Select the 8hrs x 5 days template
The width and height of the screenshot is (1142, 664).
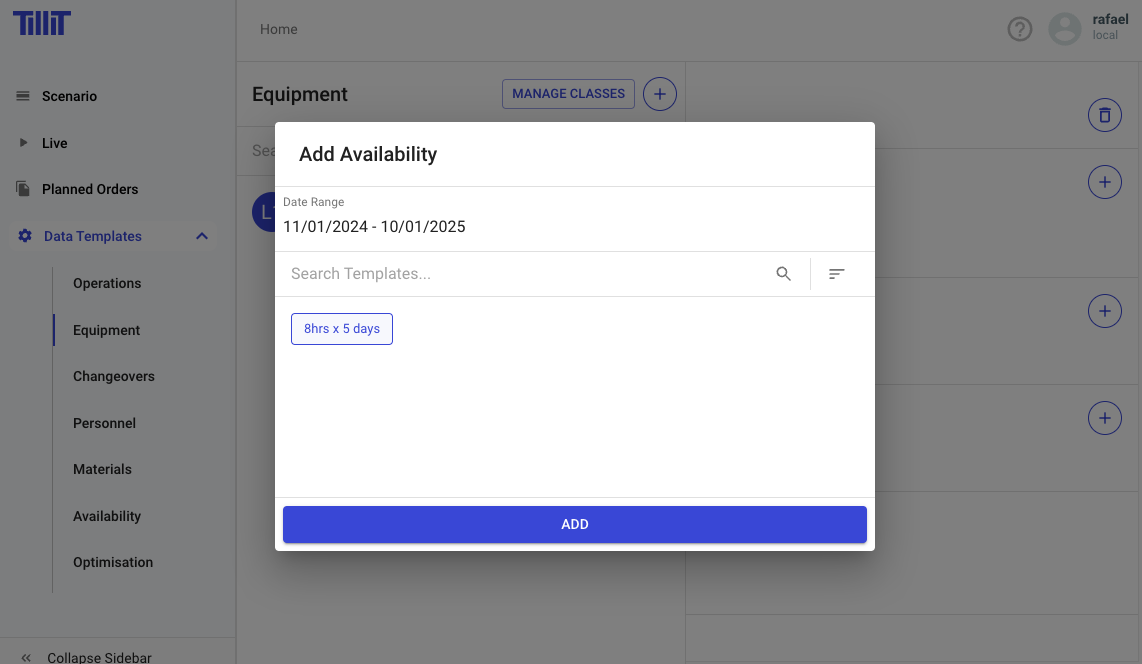[x=342, y=329]
